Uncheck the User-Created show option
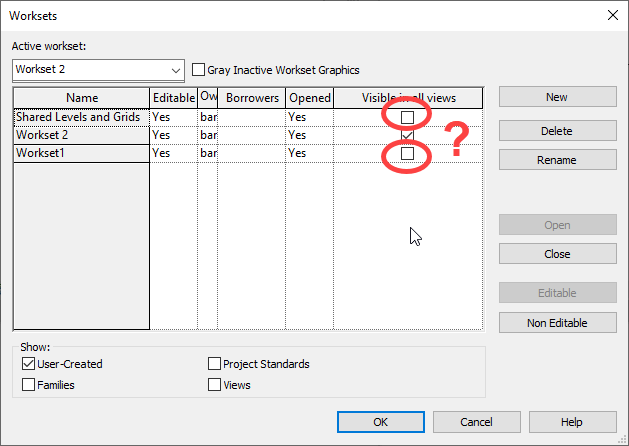Image resolution: width=629 pixels, height=446 pixels. [x=28, y=364]
